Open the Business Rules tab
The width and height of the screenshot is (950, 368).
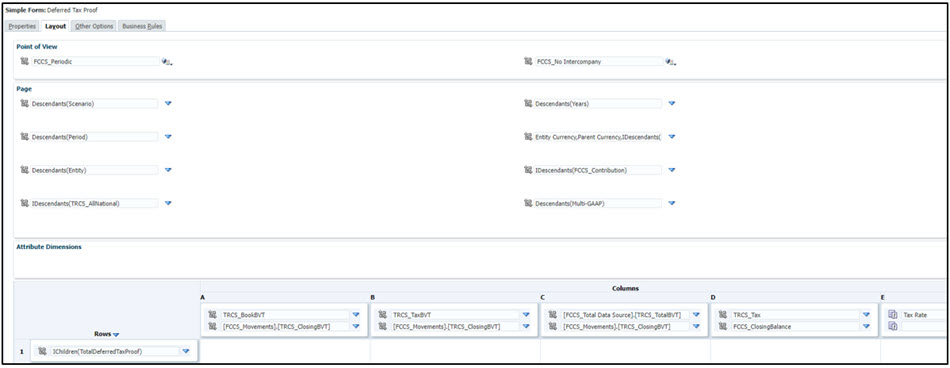142,26
